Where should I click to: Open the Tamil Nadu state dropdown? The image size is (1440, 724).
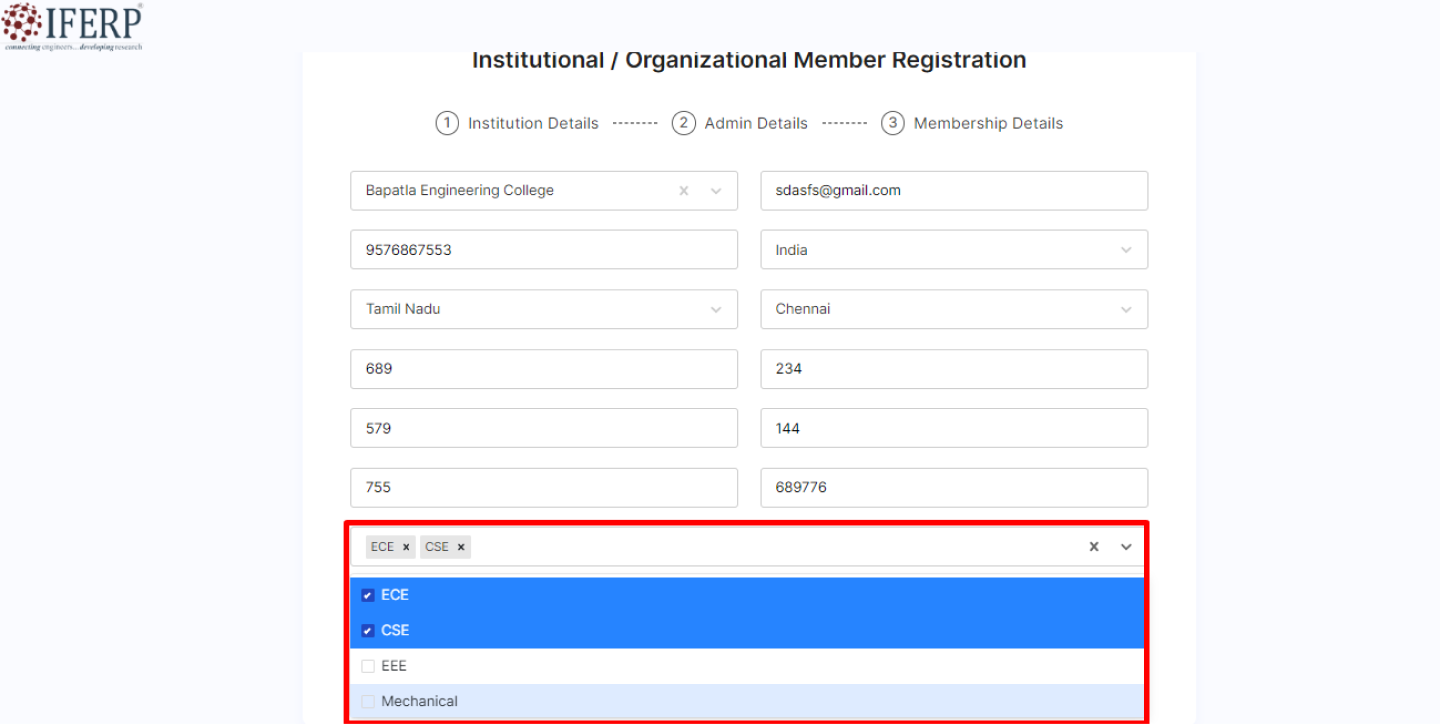(716, 309)
